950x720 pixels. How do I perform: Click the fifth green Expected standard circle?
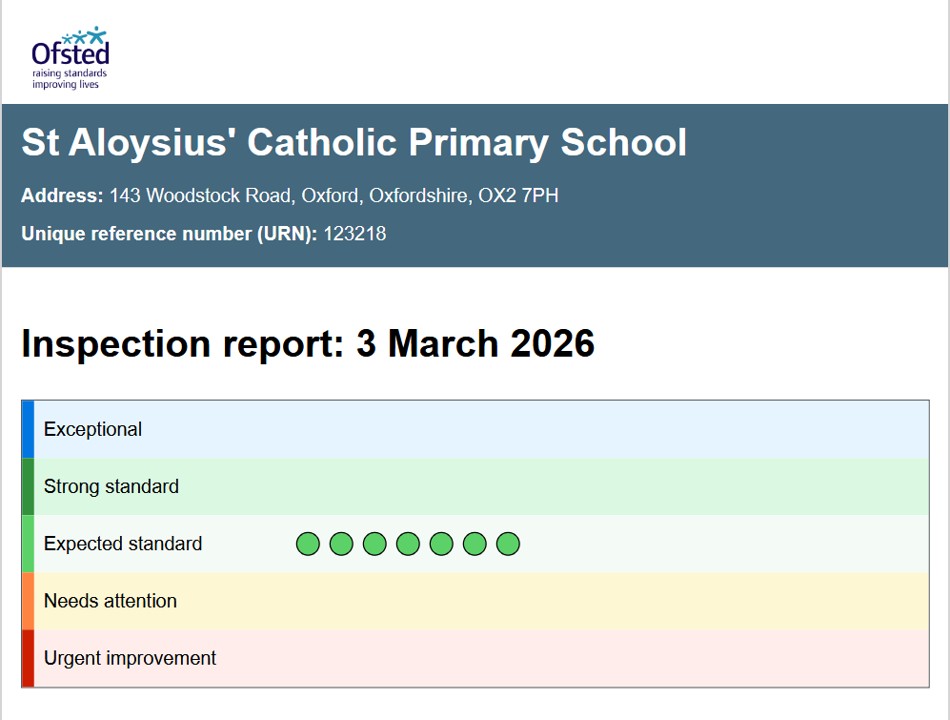pyautogui.click(x=441, y=544)
